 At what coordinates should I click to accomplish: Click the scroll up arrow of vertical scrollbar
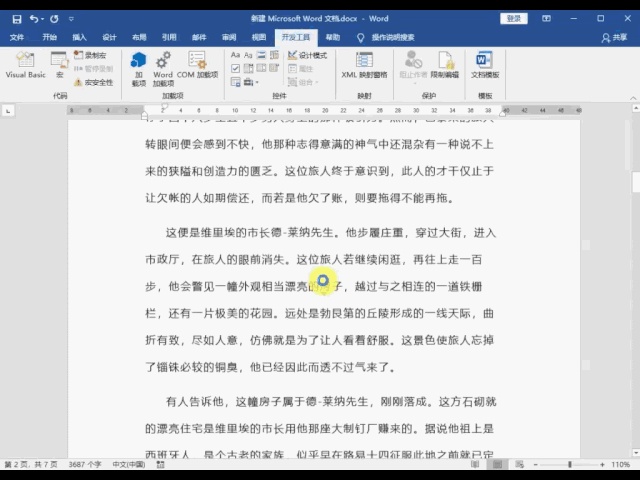pyautogui.click(x=636, y=108)
